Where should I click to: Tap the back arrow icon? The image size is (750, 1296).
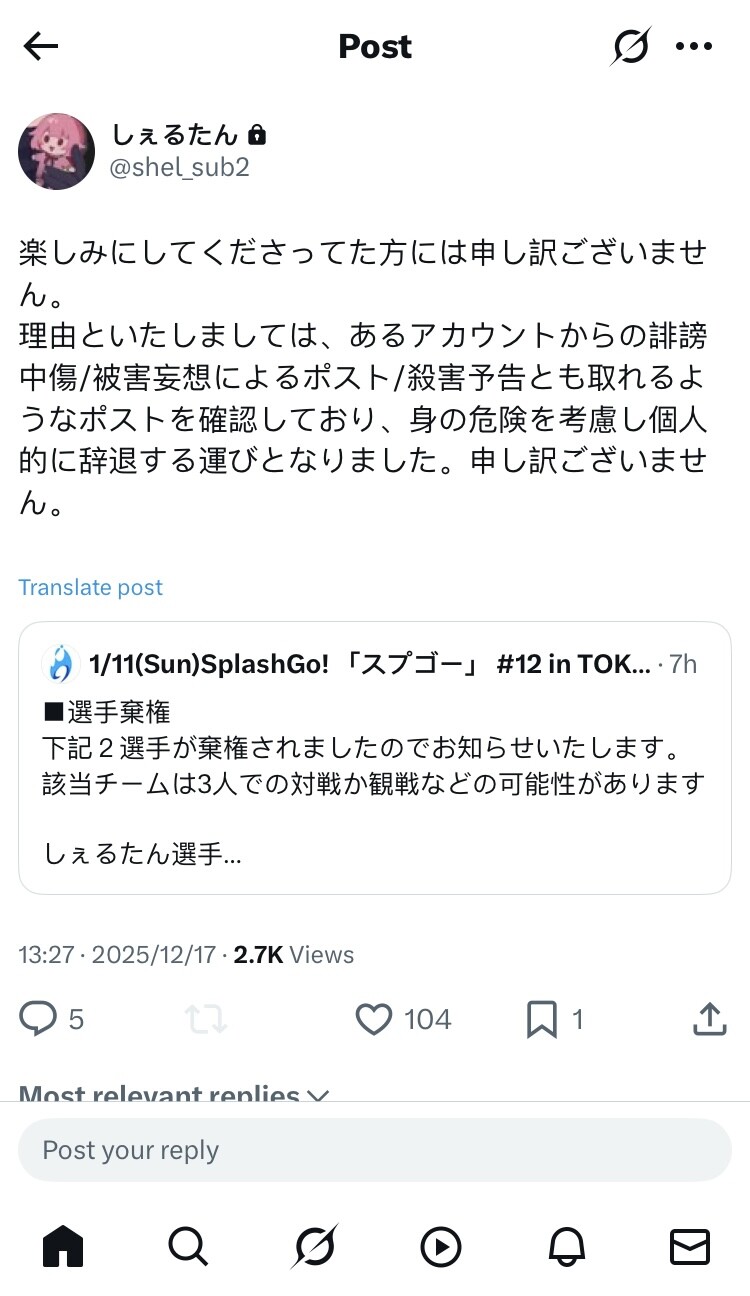41,47
